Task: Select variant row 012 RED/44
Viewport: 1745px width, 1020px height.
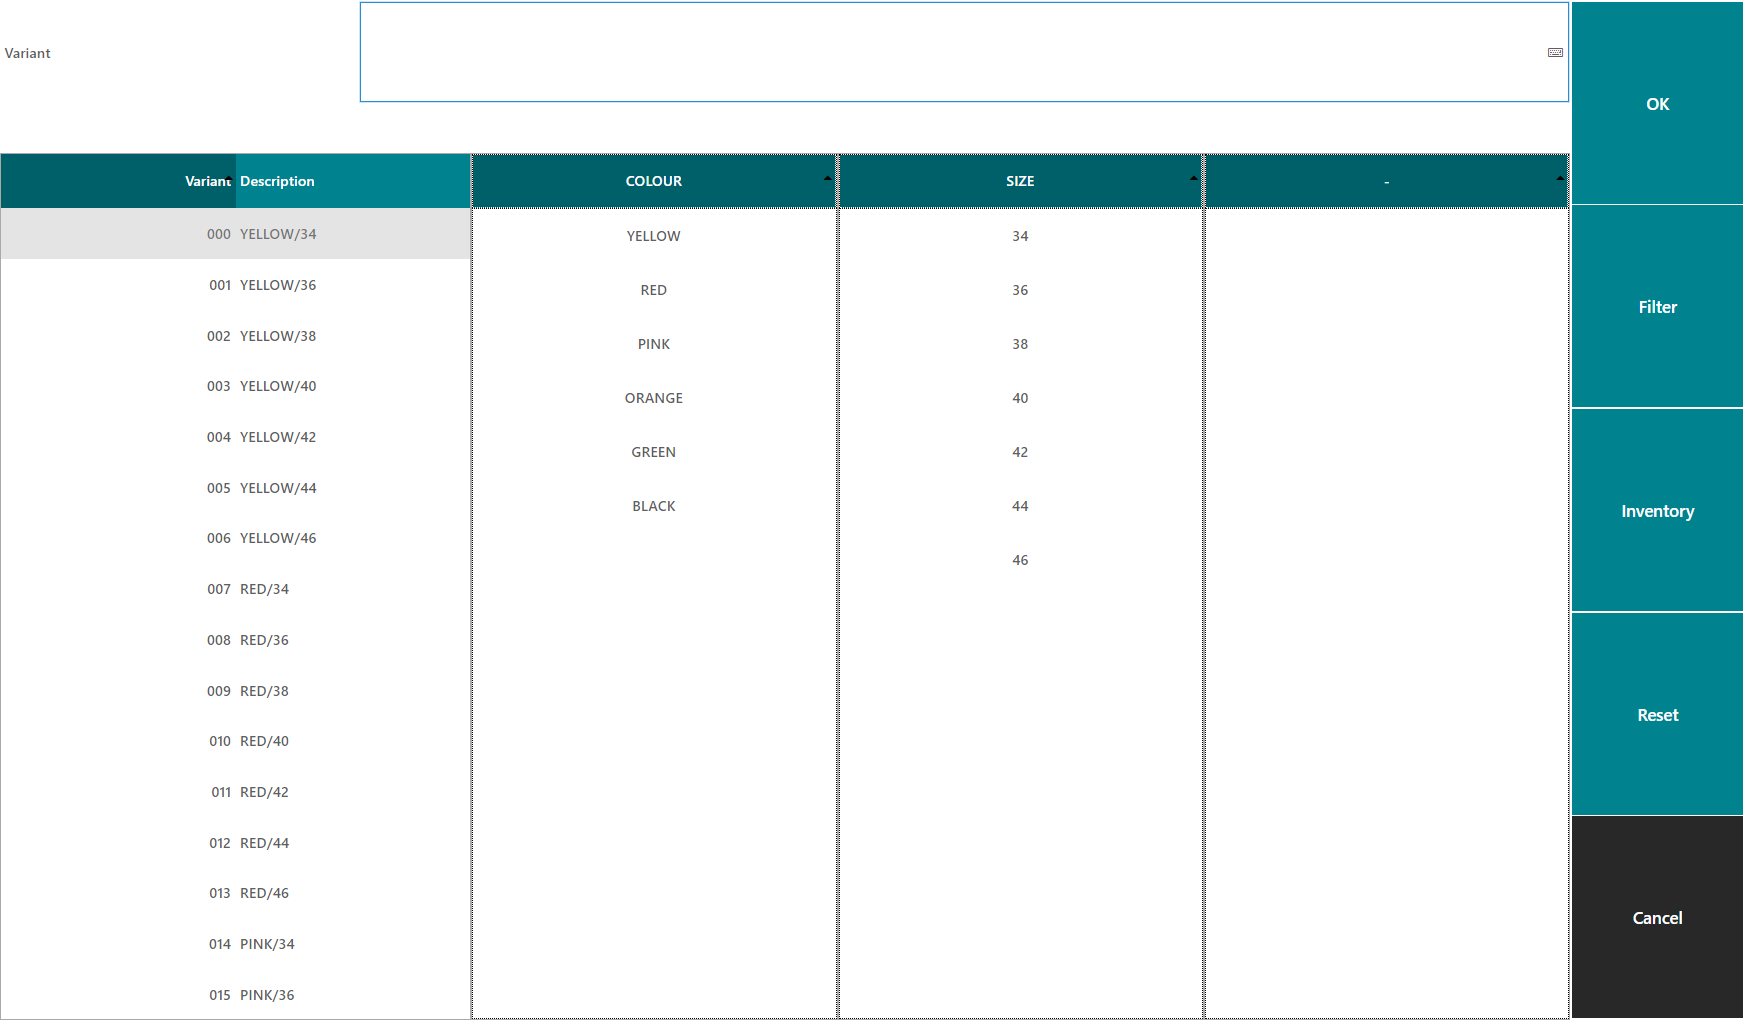Action: [235, 843]
